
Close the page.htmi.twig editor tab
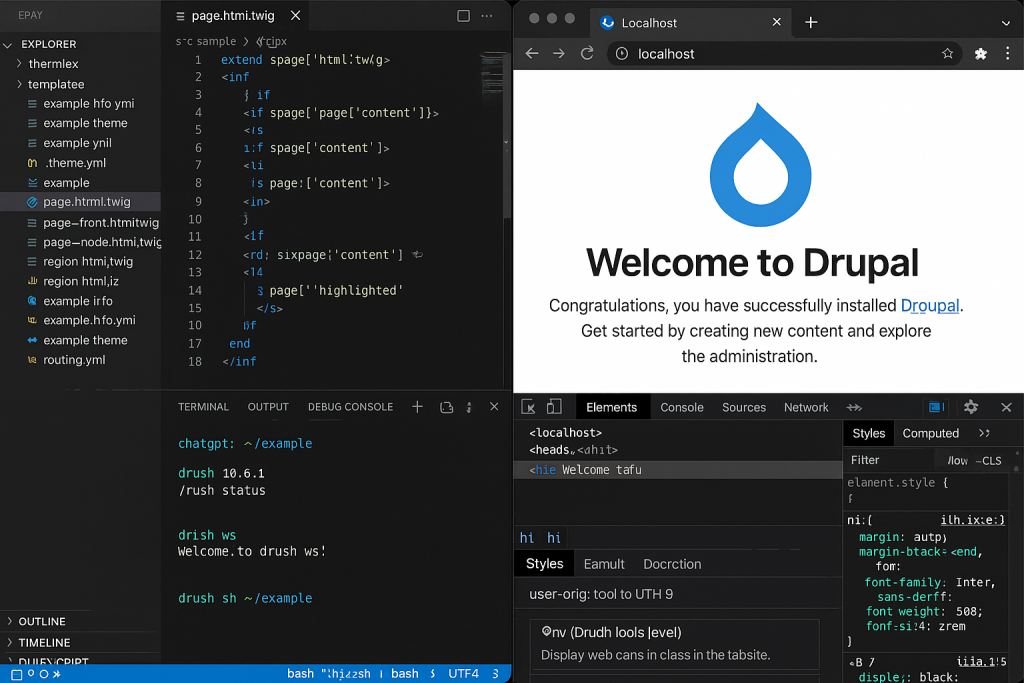pos(295,15)
